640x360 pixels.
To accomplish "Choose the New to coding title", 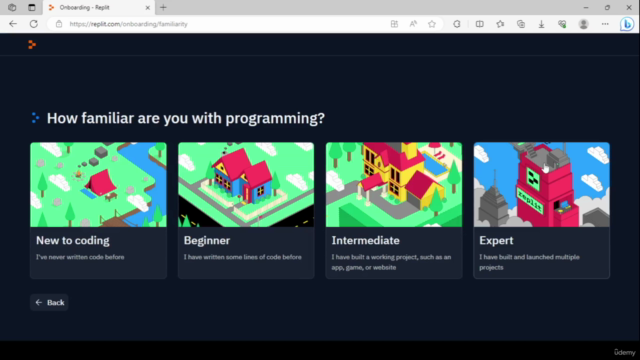I will click(x=73, y=240).
